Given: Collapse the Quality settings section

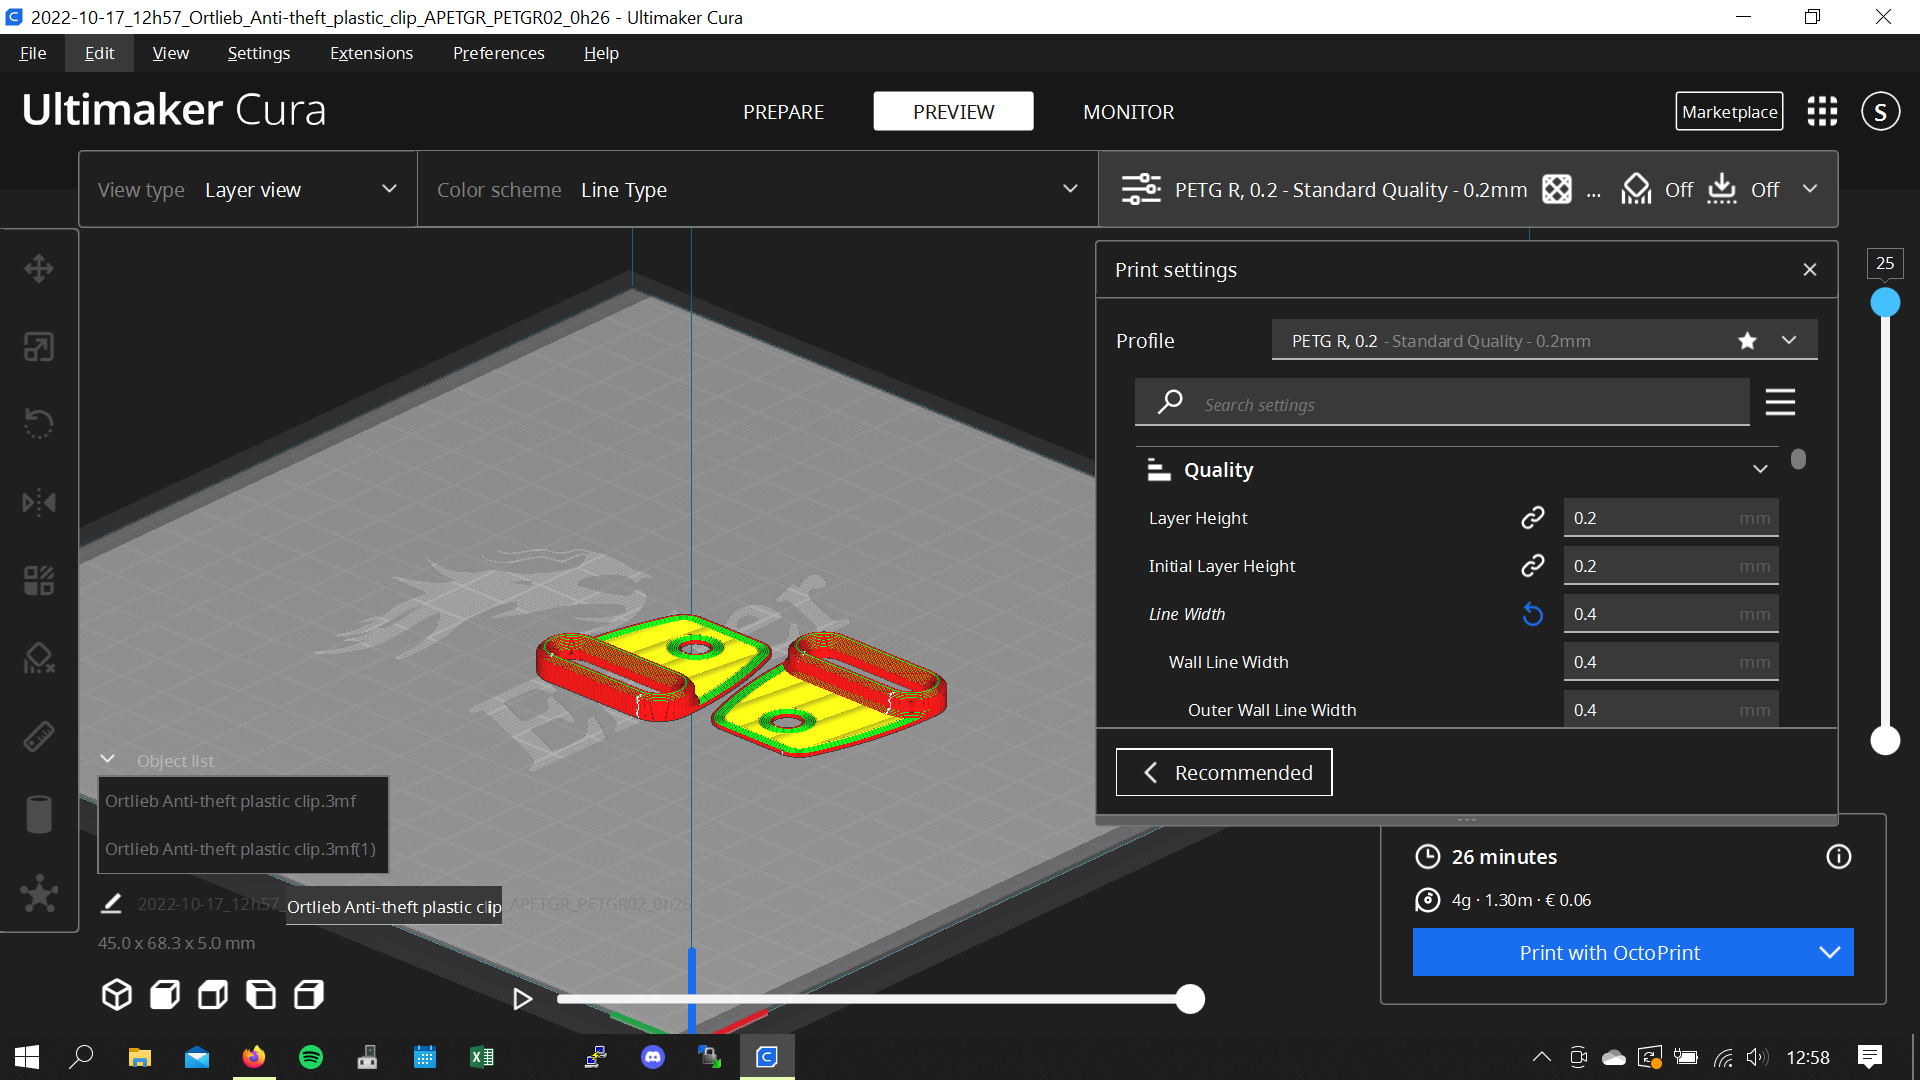Looking at the screenshot, I should pos(1760,469).
